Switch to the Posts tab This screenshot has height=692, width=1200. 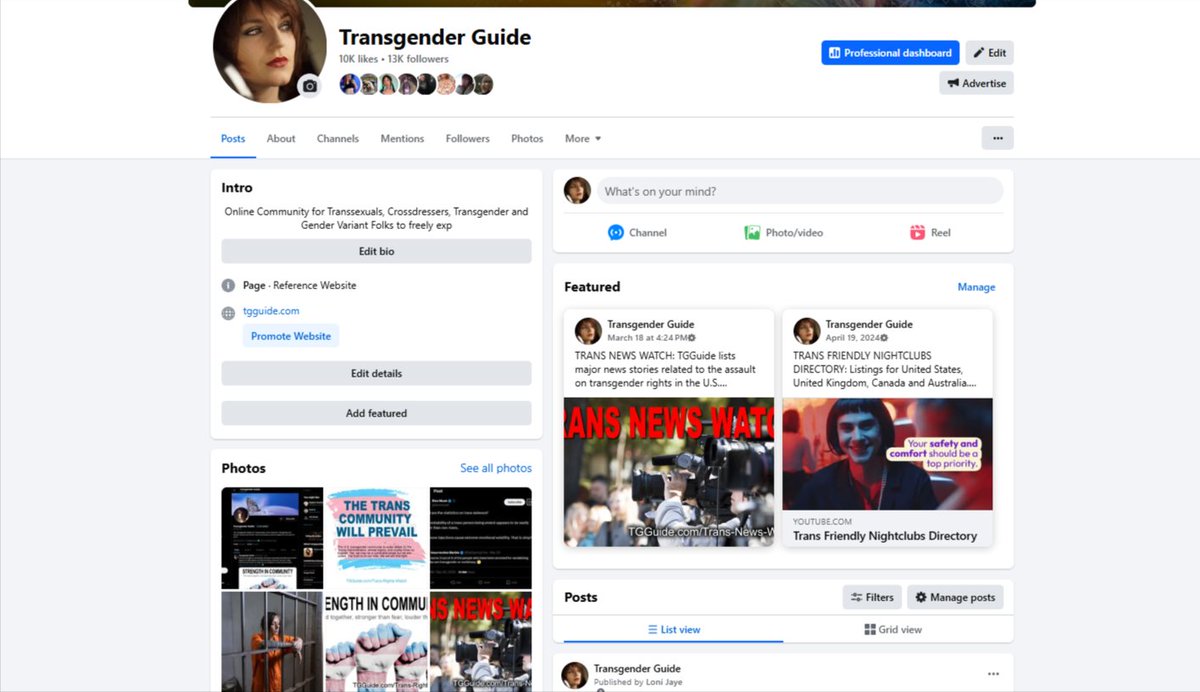click(x=233, y=138)
